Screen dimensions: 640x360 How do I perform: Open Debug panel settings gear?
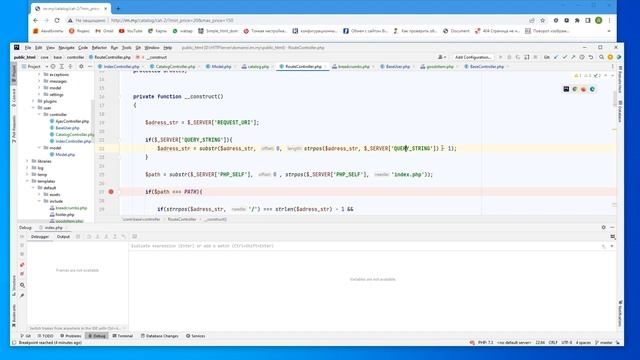tap(604, 227)
